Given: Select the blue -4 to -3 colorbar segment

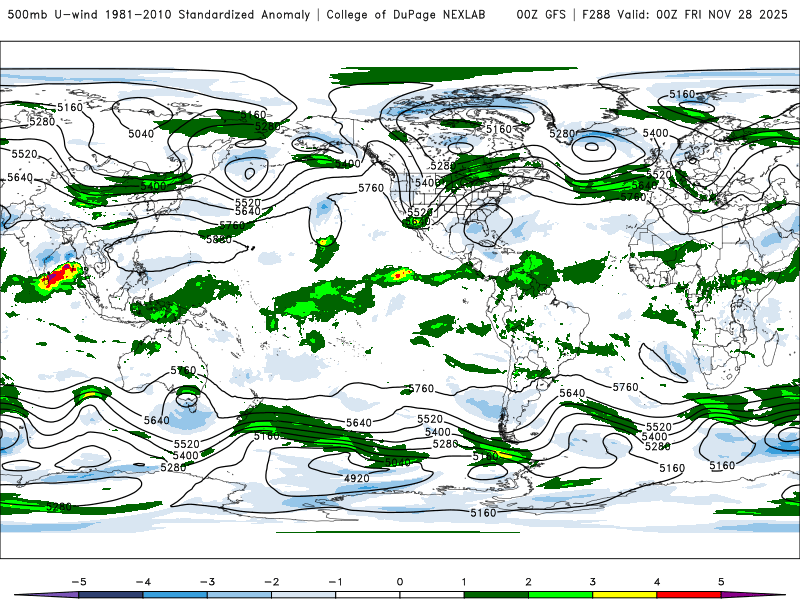Looking at the screenshot, I should 175,595.
